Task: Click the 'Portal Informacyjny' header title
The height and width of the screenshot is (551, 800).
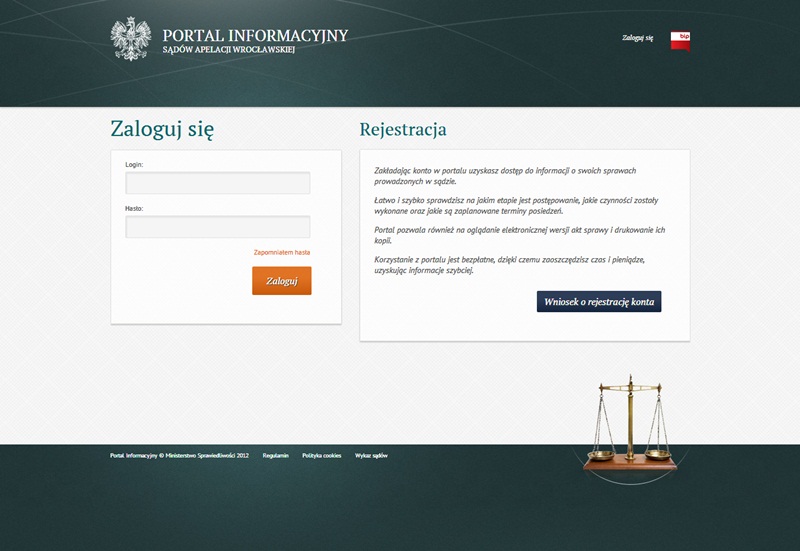Action: (255, 35)
